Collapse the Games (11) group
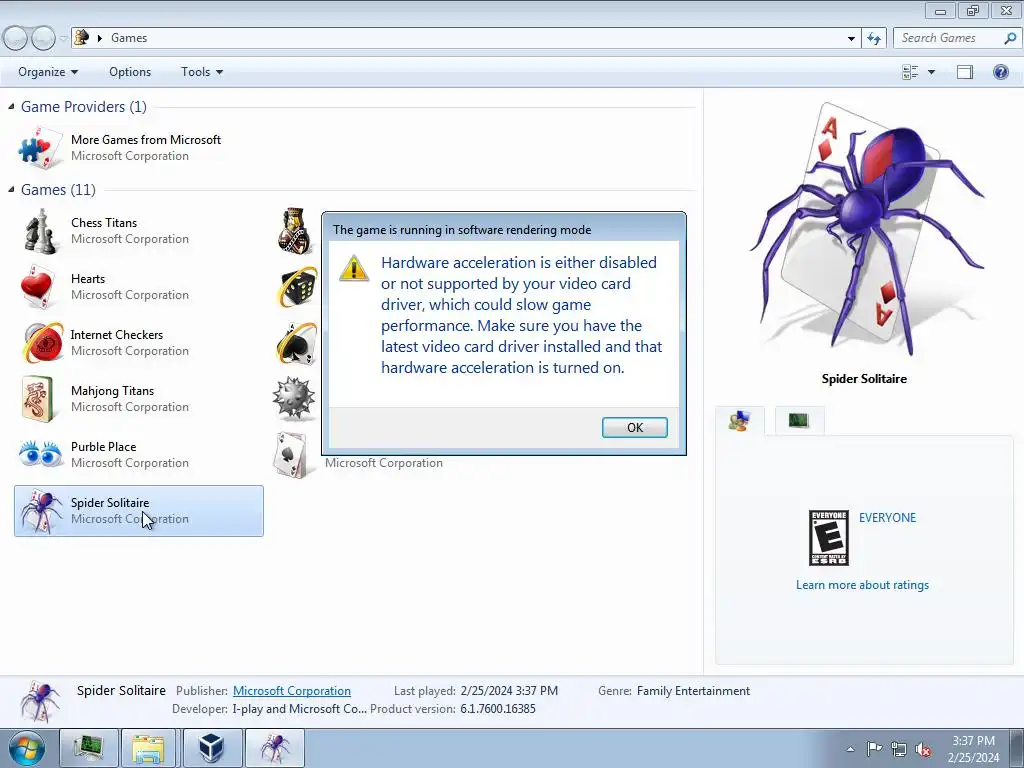Viewport: 1024px width, 768px height. (11, 189)
